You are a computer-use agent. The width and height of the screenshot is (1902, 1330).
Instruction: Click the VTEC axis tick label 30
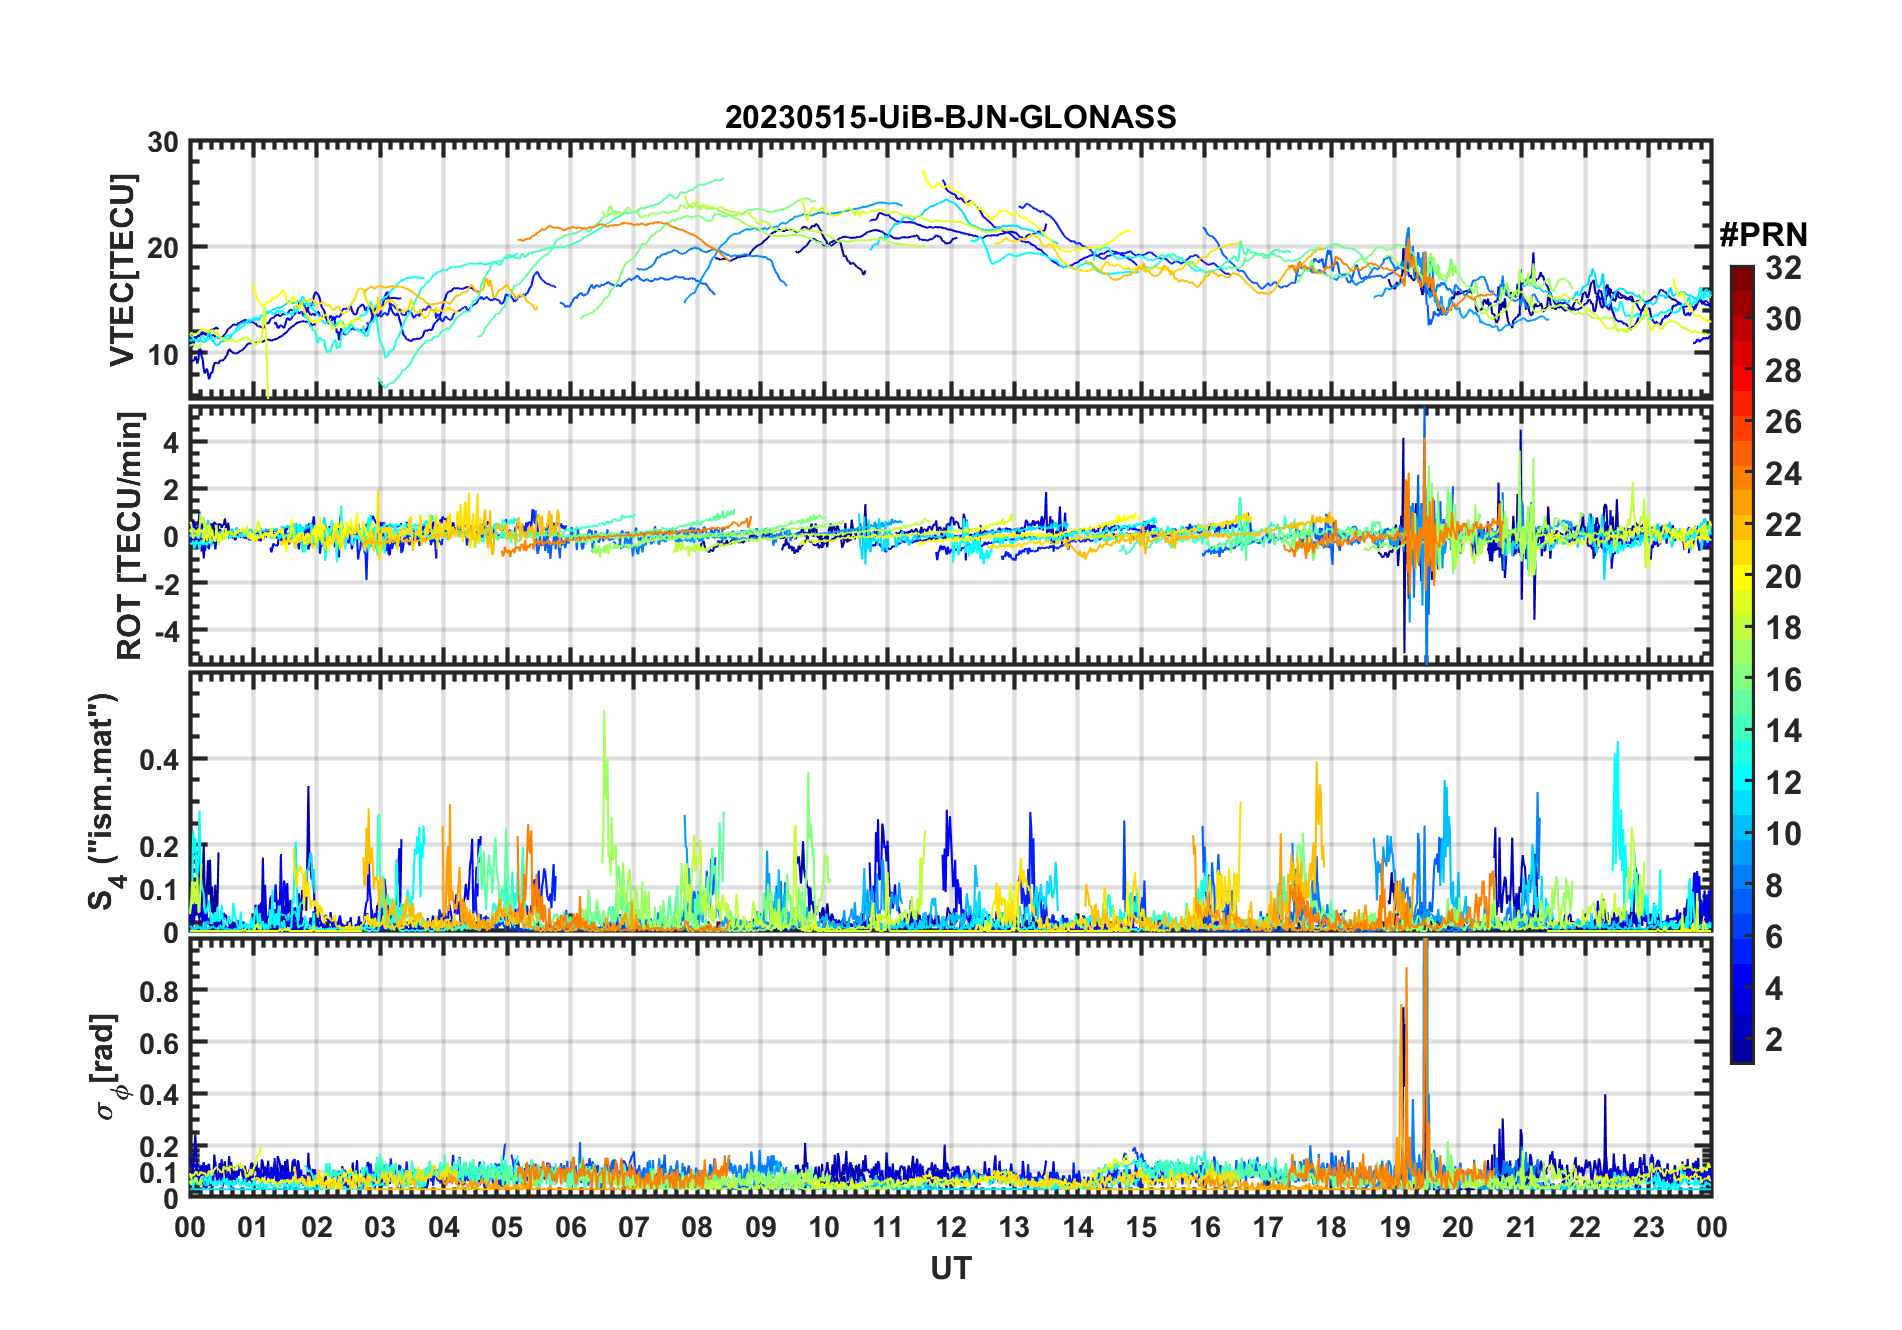[163, 143]
